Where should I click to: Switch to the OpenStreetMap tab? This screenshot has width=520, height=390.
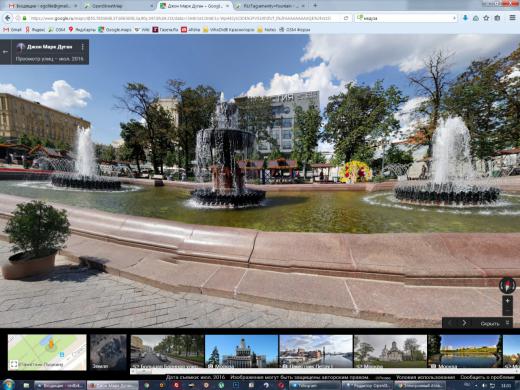click(x=117, y=6)
